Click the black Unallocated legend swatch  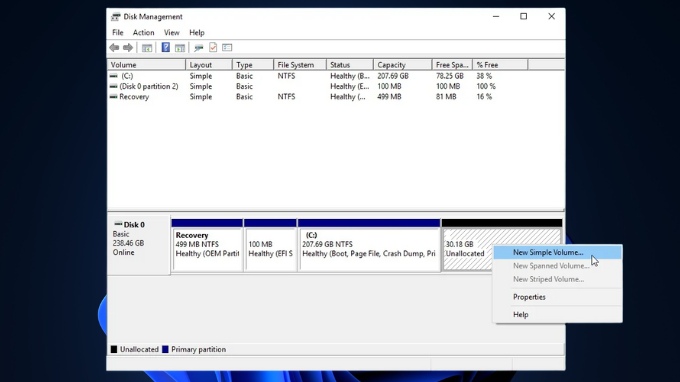(x=114, y=349)
